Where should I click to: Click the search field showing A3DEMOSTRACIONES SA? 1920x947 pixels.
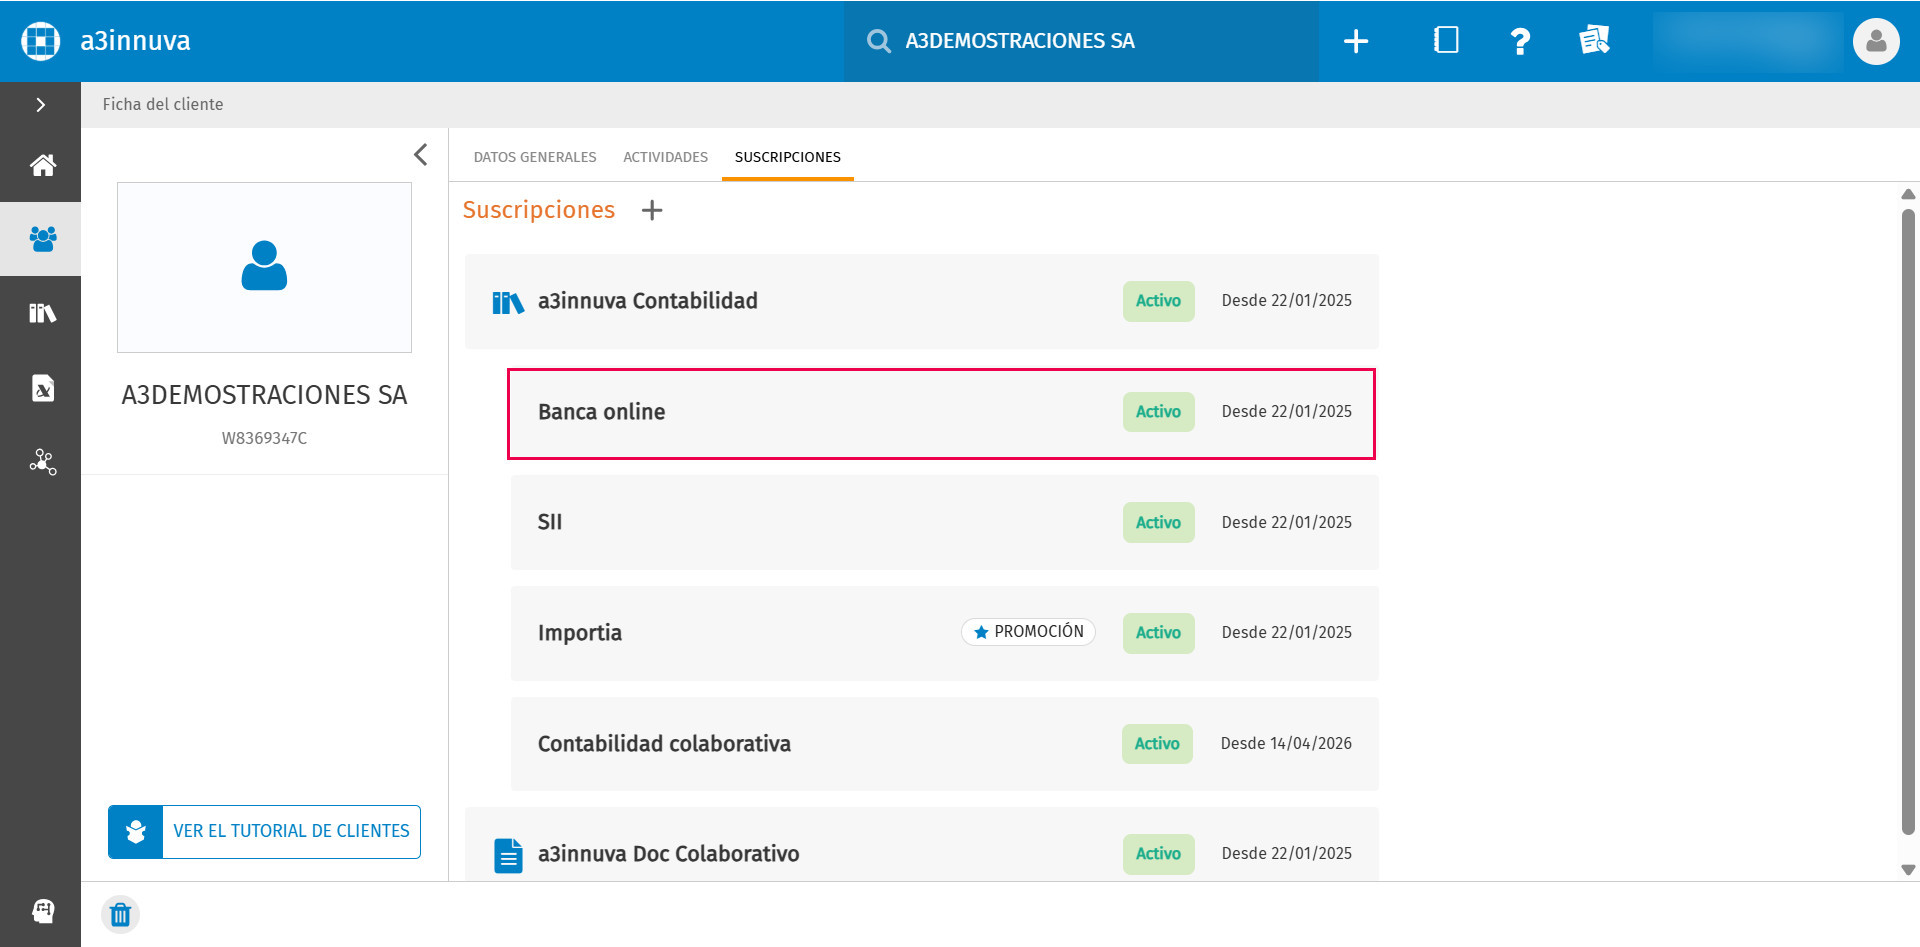point(1081,41)
